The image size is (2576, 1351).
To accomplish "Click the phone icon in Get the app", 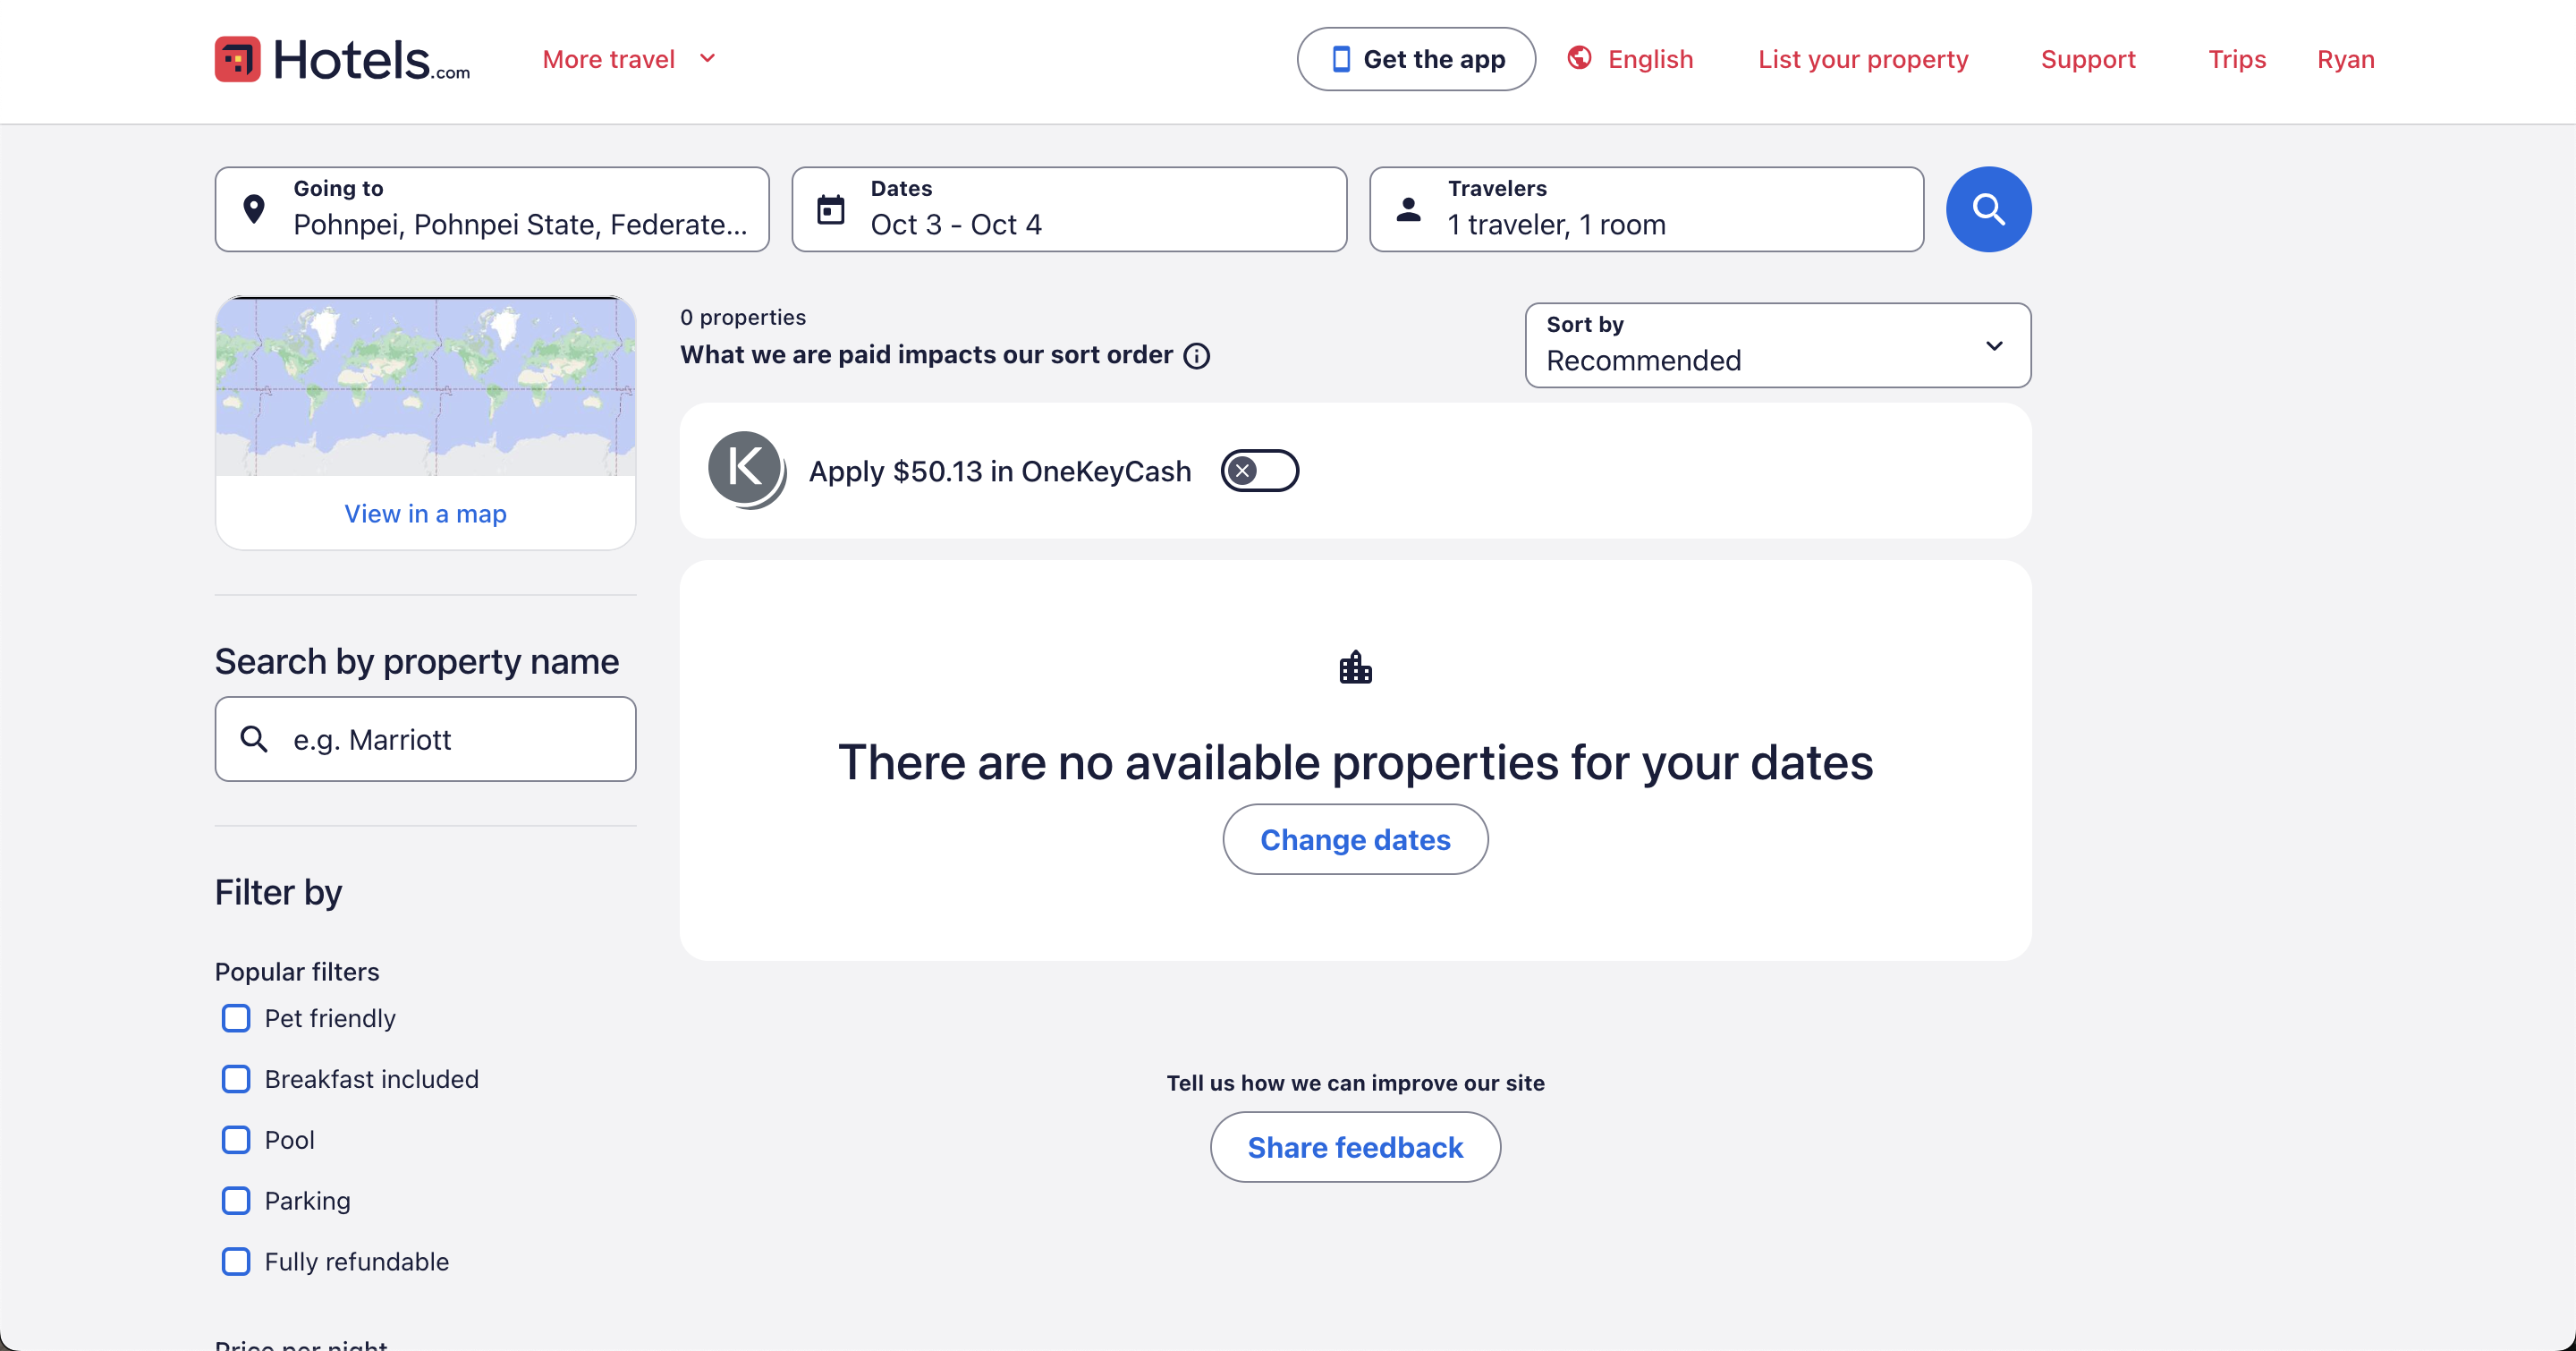I will (x=1341, y=59).
